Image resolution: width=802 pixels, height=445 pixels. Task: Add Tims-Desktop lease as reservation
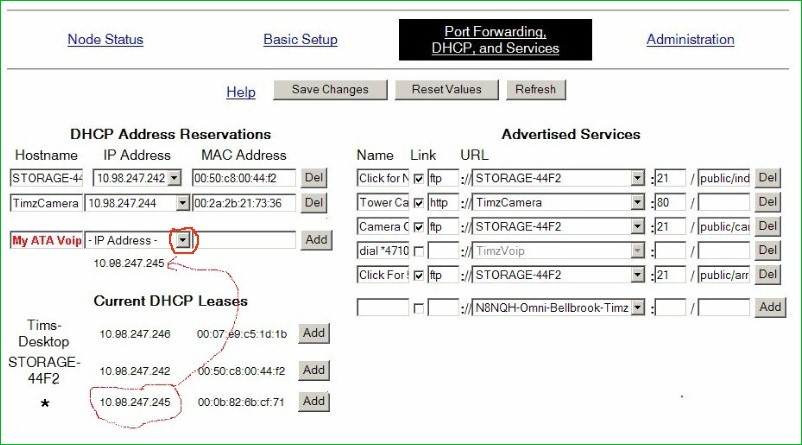coord(315,333)
